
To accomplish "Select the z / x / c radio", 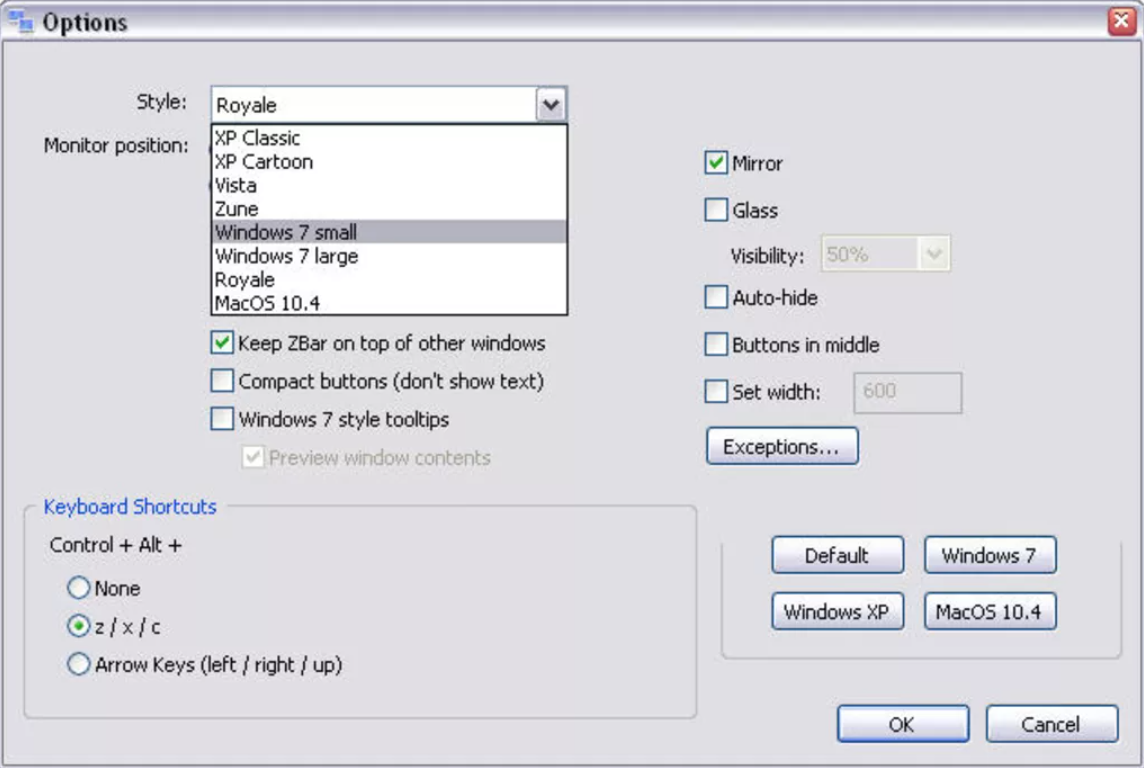I will coord(78,626).
